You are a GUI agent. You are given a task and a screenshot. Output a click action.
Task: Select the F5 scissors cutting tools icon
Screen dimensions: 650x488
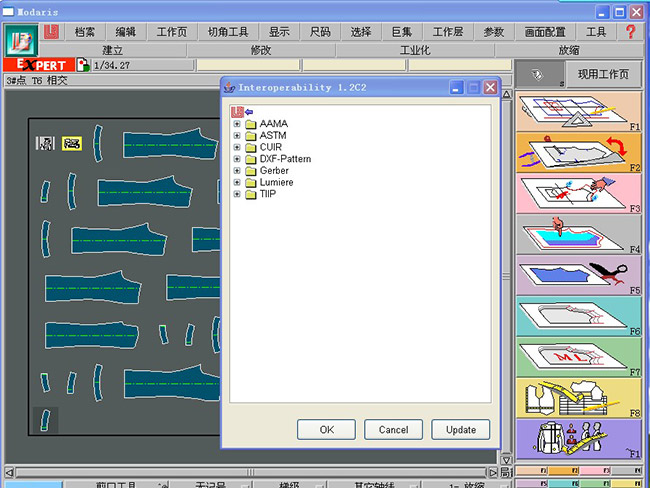[x=578, y=277]
